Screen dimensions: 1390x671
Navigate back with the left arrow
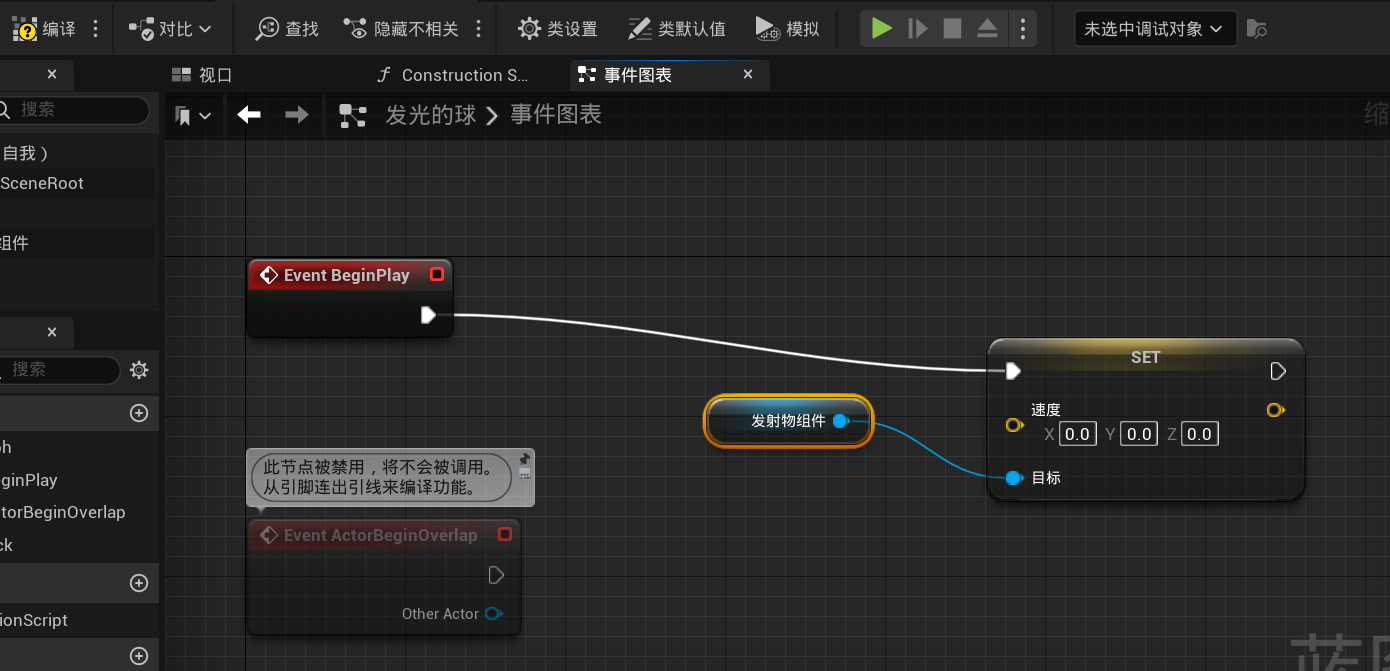pyautogui.click(x=249, y=115)
